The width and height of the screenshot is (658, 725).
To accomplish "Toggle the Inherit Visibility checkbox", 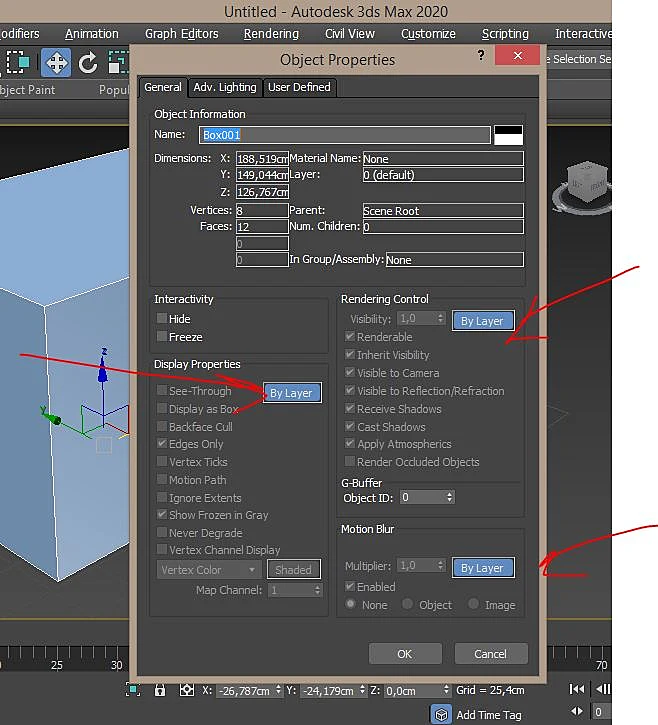I will [x=350, y=354].
